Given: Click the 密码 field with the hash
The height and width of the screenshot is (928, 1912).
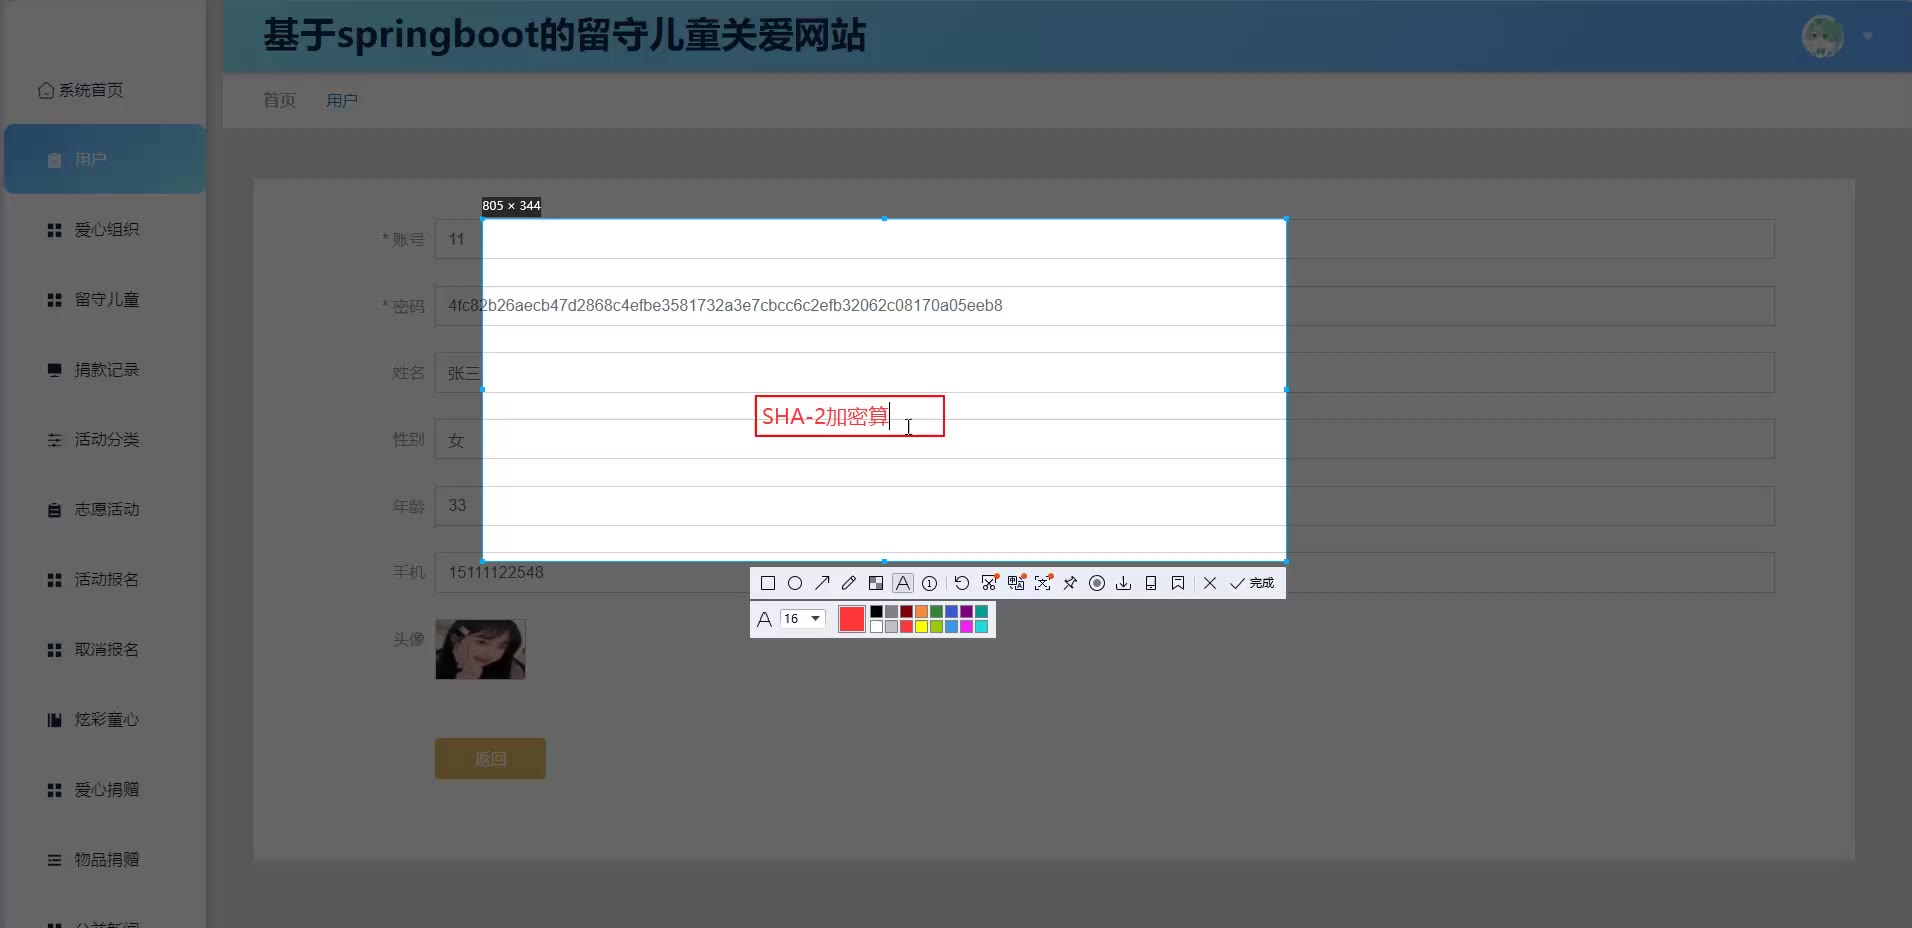Looking at the screenshot, I should click(x=1104, y=306).
